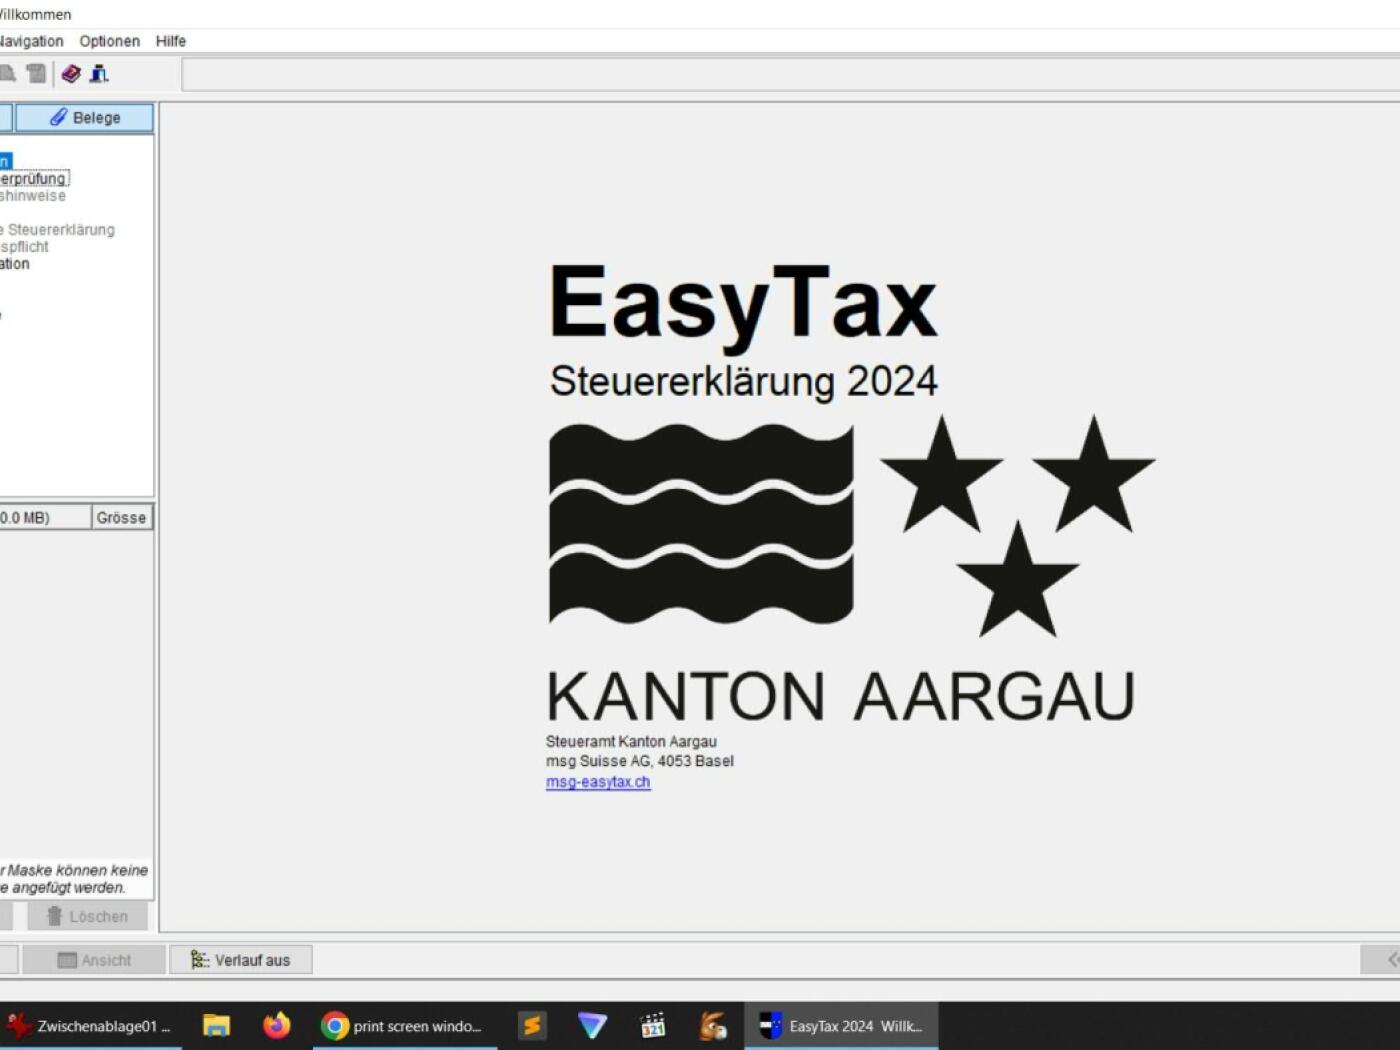
Task: Open Sublime Text from the taskbar
Action: tap(532, 1026)
